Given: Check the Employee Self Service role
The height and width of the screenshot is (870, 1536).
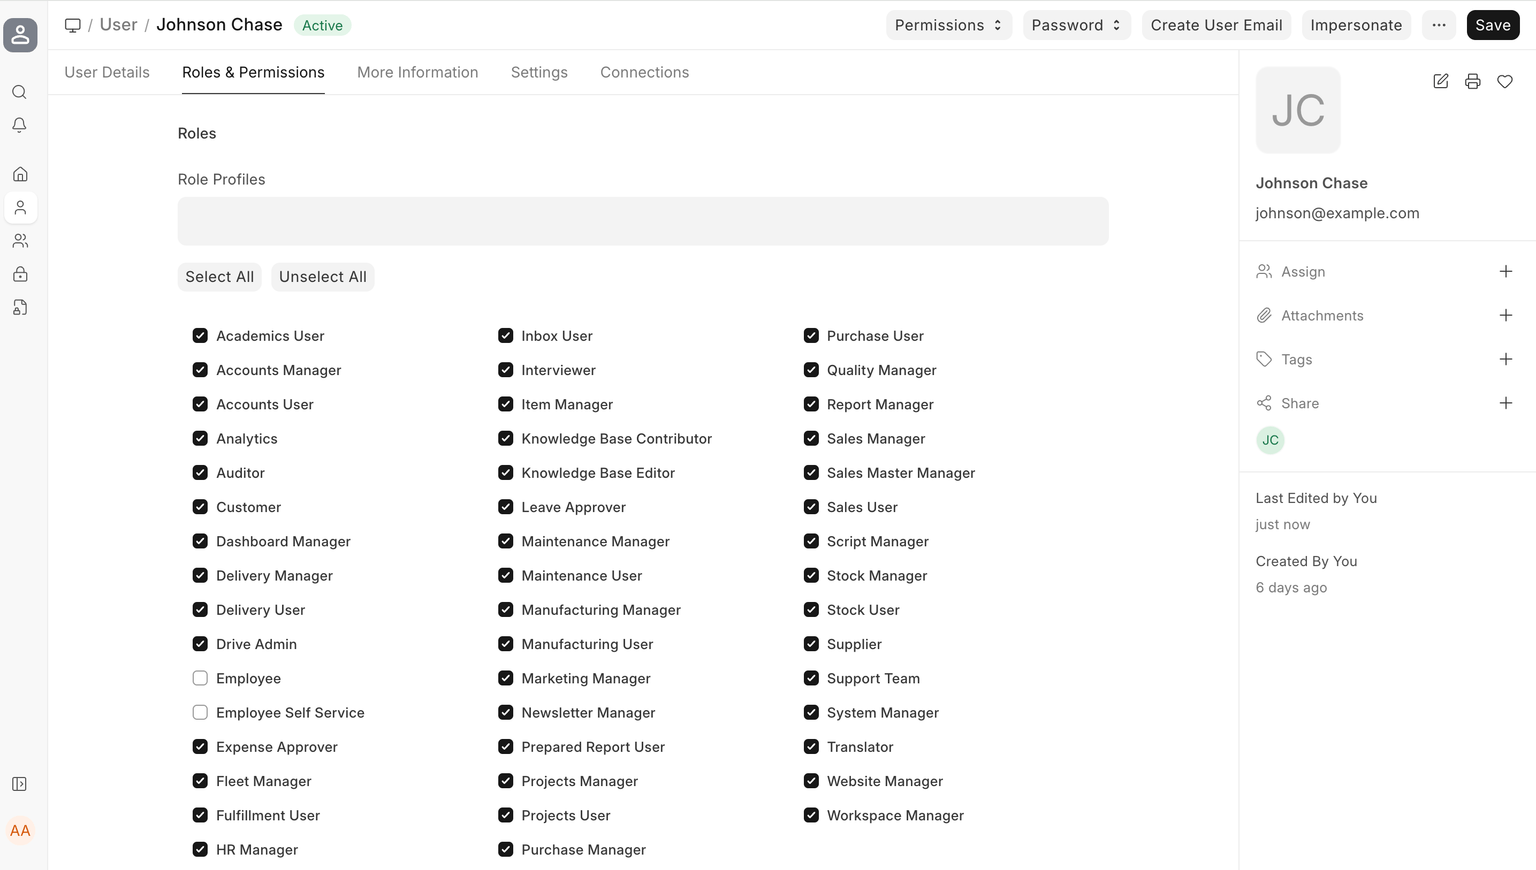Looking at the screenshot, I should pyautogui.click(x=200, y=713).
